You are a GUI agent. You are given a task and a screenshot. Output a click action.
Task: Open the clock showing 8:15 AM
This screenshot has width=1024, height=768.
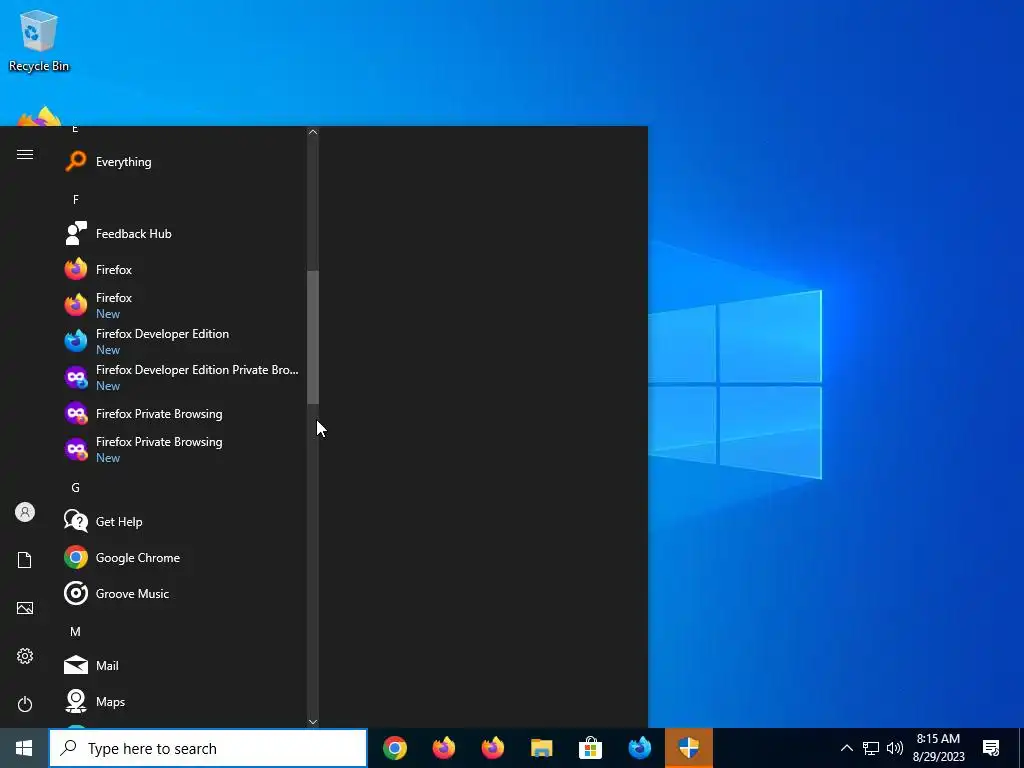tap(938, 748)
